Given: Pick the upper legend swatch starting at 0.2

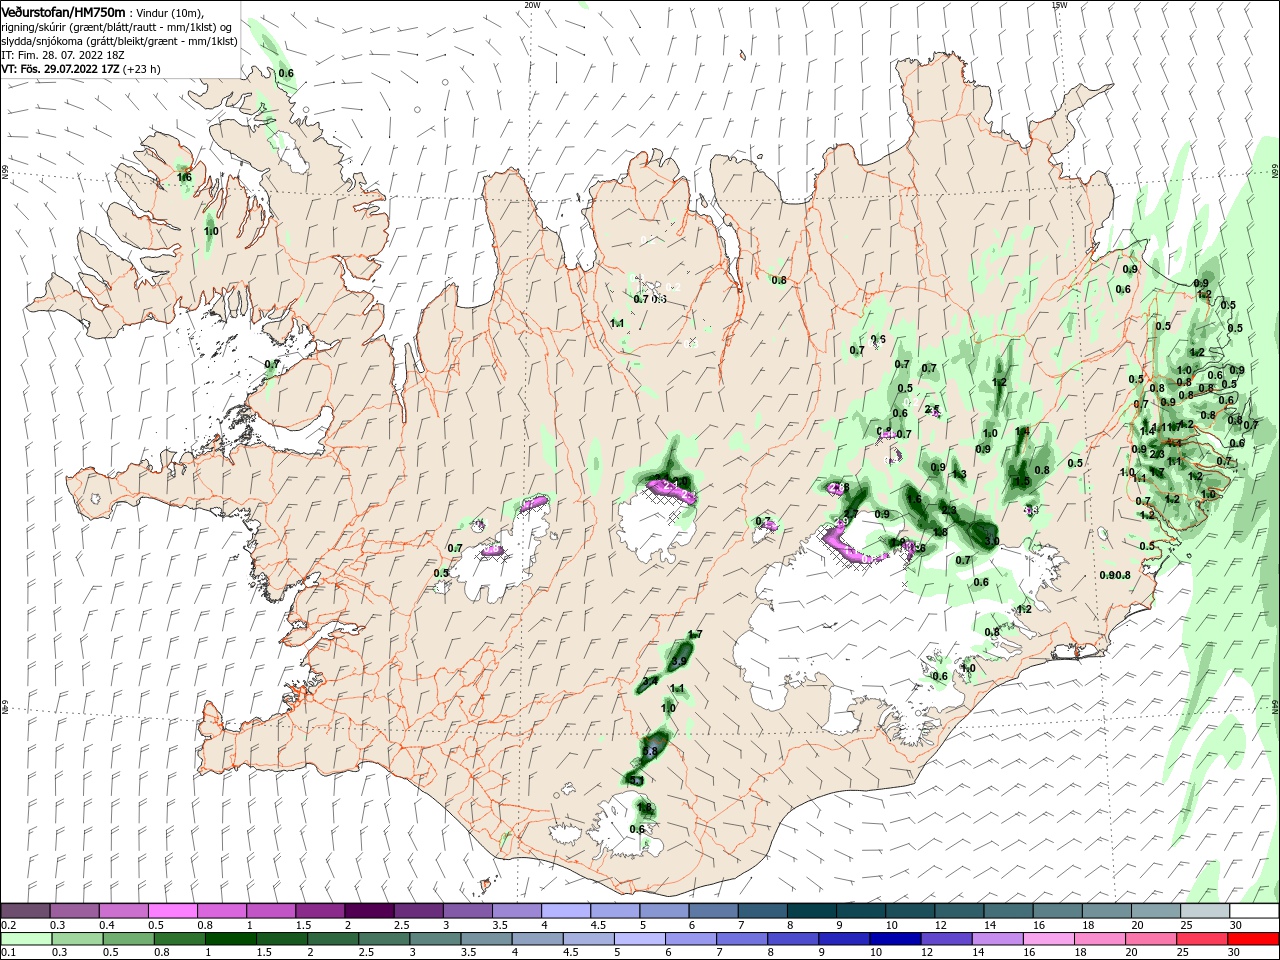Looking at the screenshot, I should [x=25, y=911].
